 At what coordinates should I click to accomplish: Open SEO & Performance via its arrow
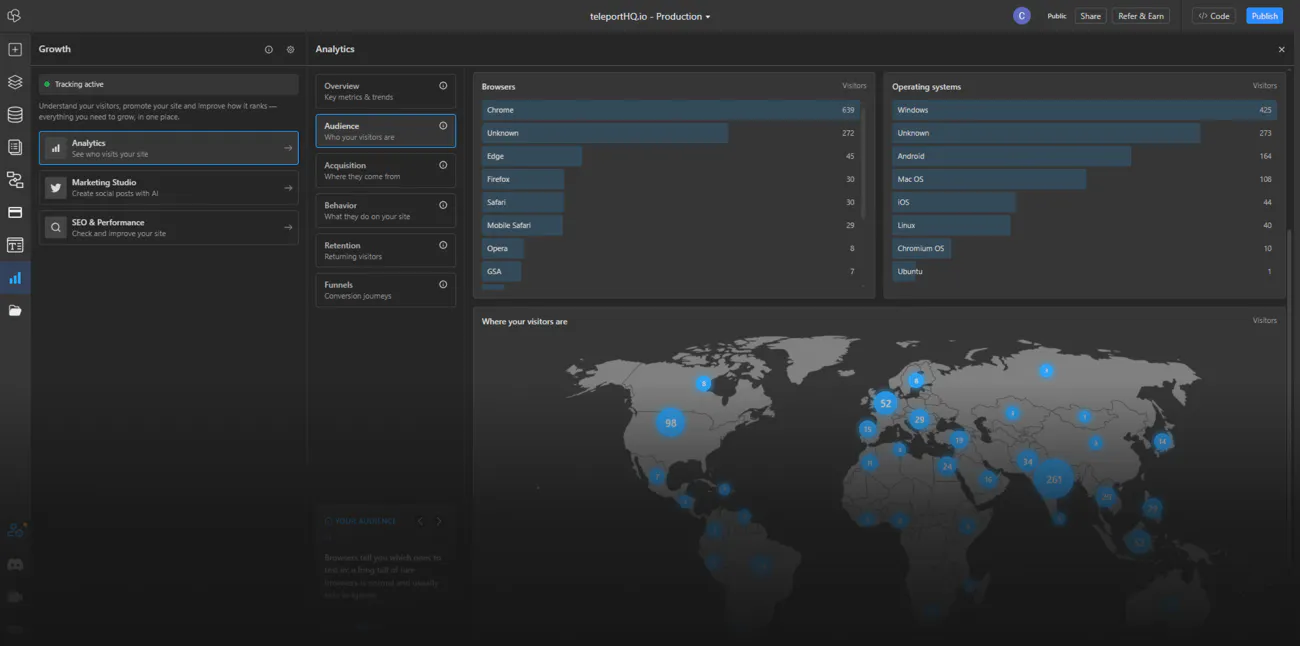[288, 228]
